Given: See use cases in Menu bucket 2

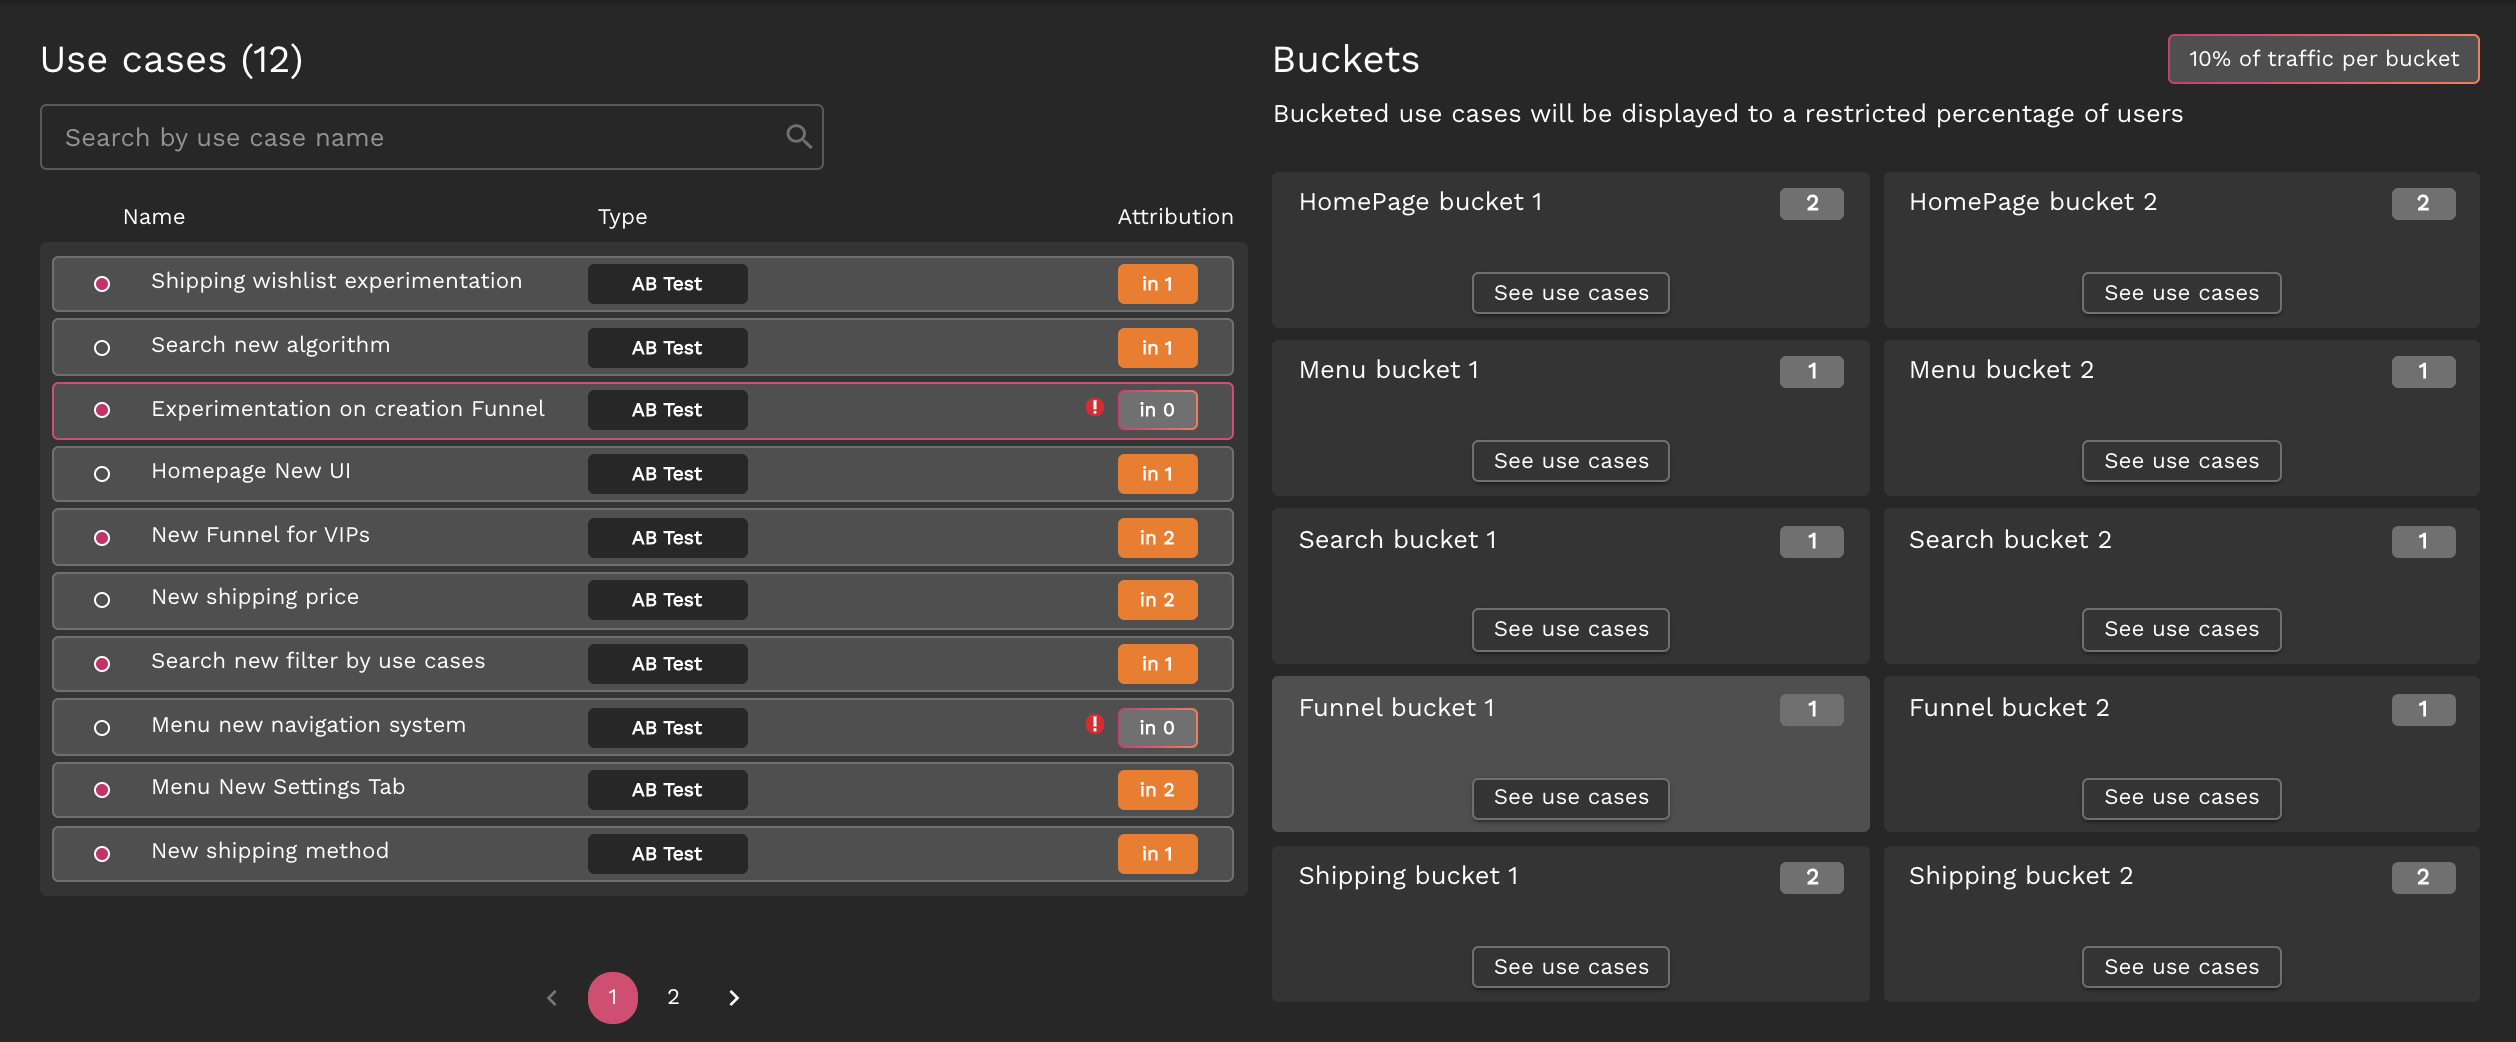Looking at the screenshot, I should (2181, 461).
